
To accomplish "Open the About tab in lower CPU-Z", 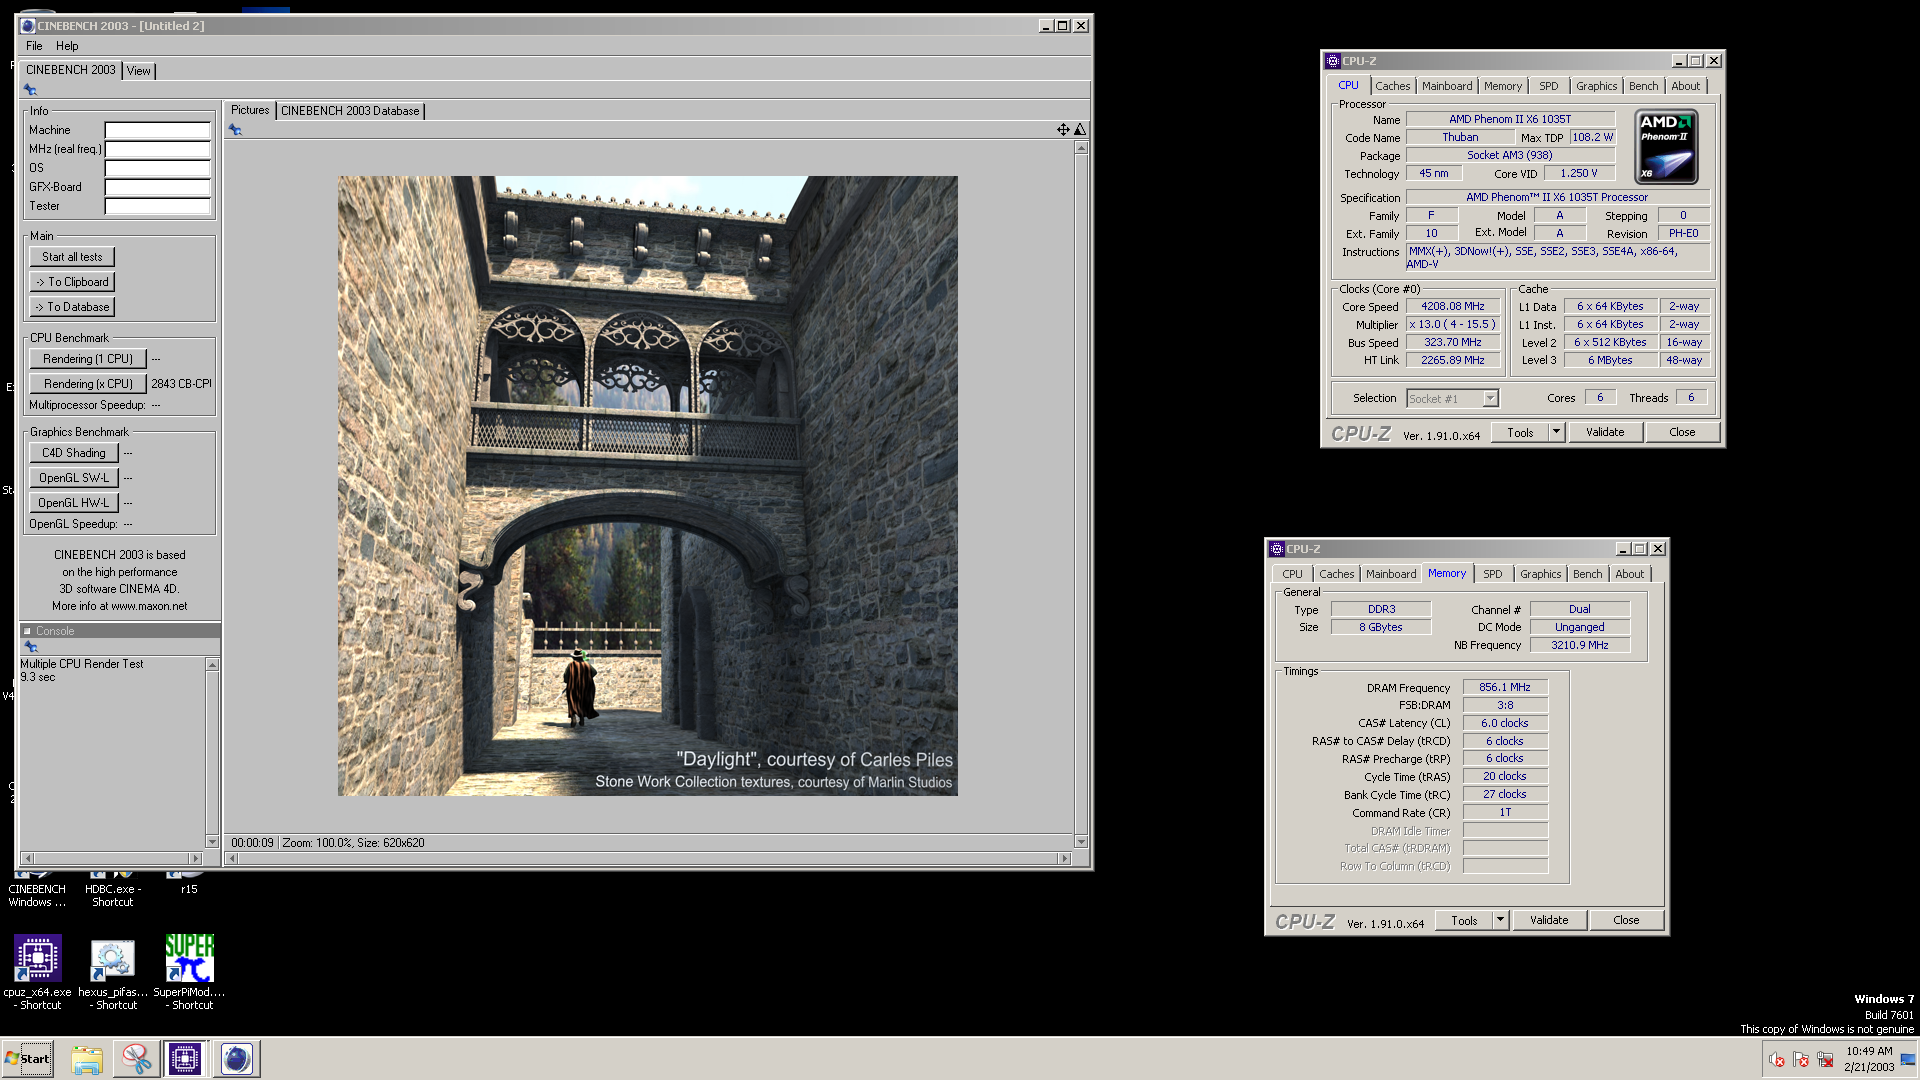I will tap(1629, 574).
